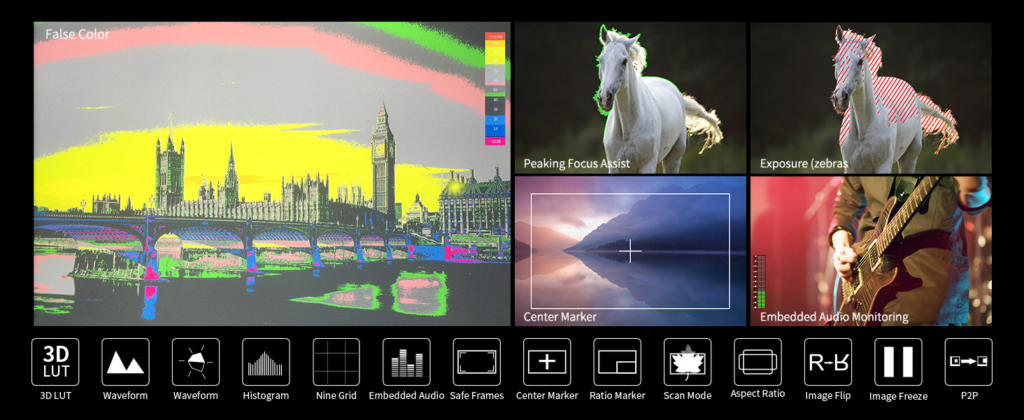The image size is (1024, 420).
Task: Click the false color scale legend
Action: 494,88
